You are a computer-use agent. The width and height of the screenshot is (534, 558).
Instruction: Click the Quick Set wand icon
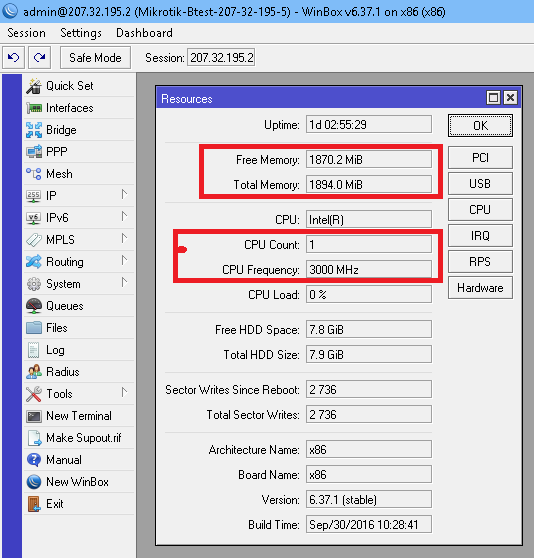coord(34,86)
